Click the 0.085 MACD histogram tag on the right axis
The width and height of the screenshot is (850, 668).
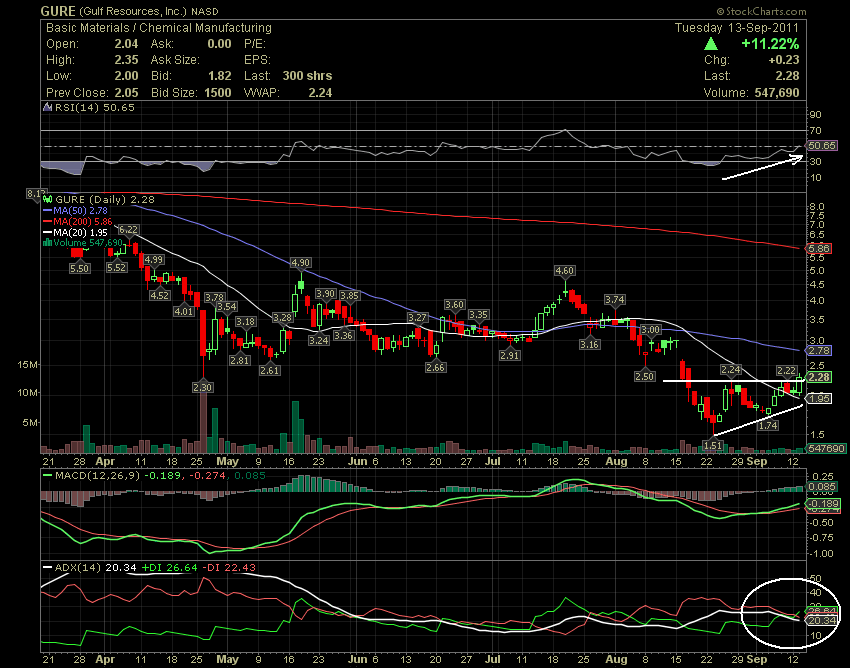(821, 486)
